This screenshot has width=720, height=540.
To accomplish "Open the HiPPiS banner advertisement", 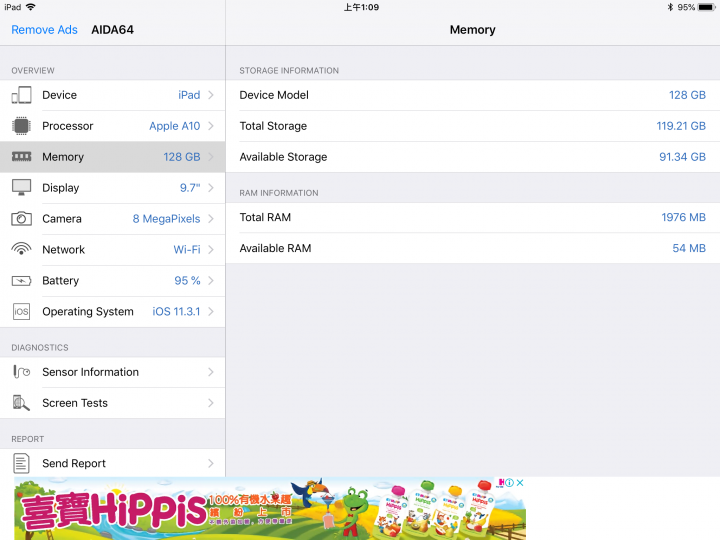I will coord(270,508).
